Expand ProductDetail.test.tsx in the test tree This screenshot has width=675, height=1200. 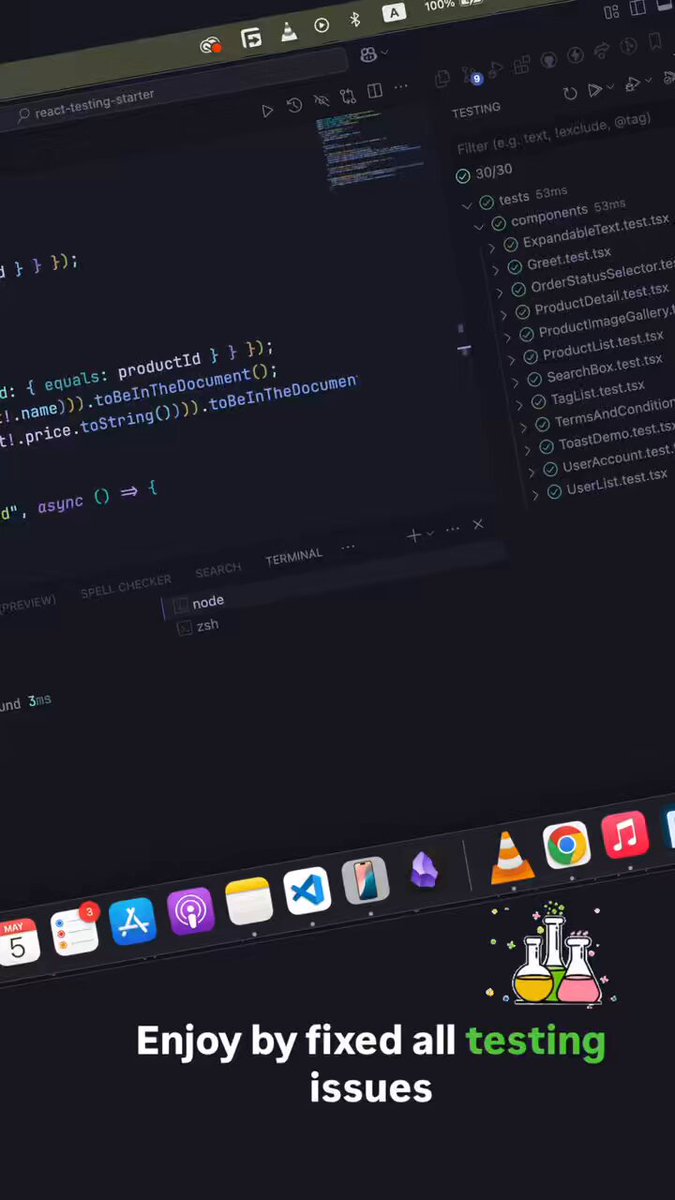click(503, 314)
